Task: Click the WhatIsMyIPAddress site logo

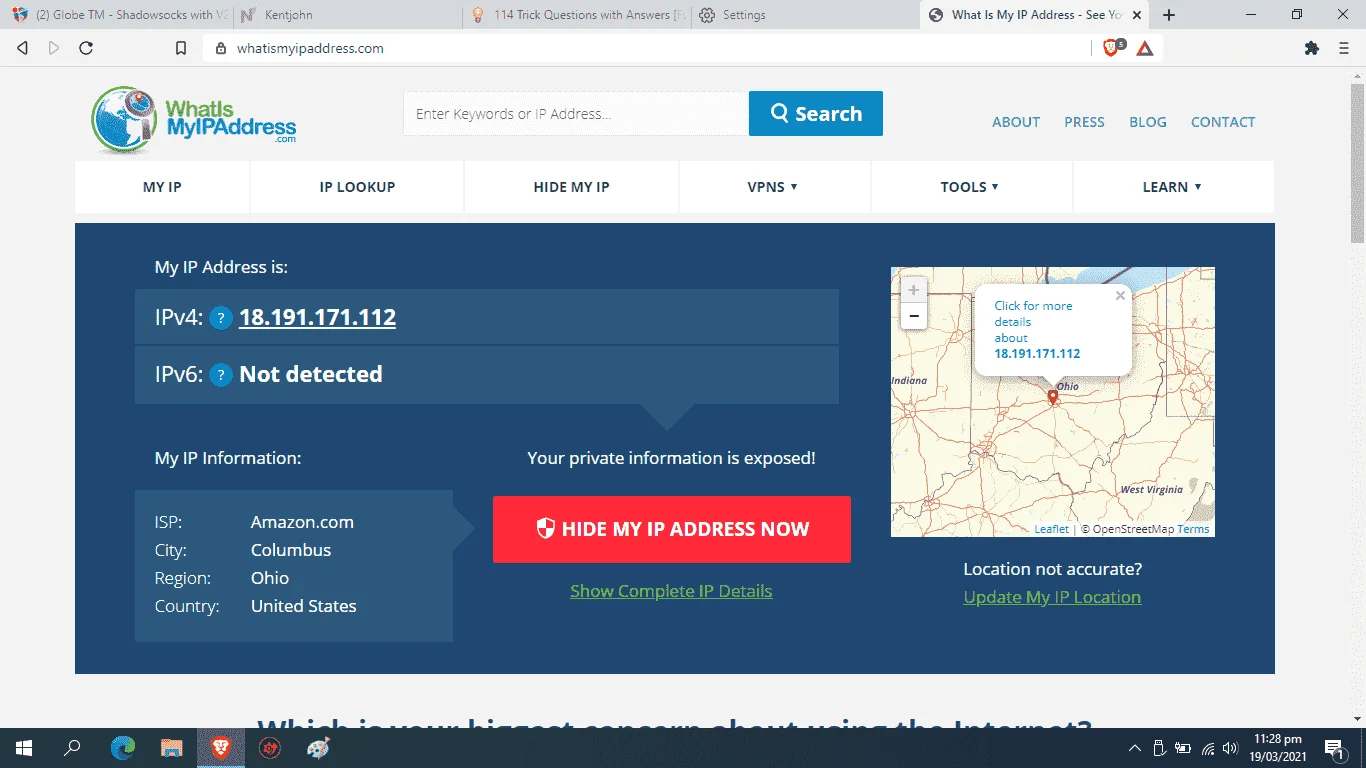Action: click(x=194, y=120)
